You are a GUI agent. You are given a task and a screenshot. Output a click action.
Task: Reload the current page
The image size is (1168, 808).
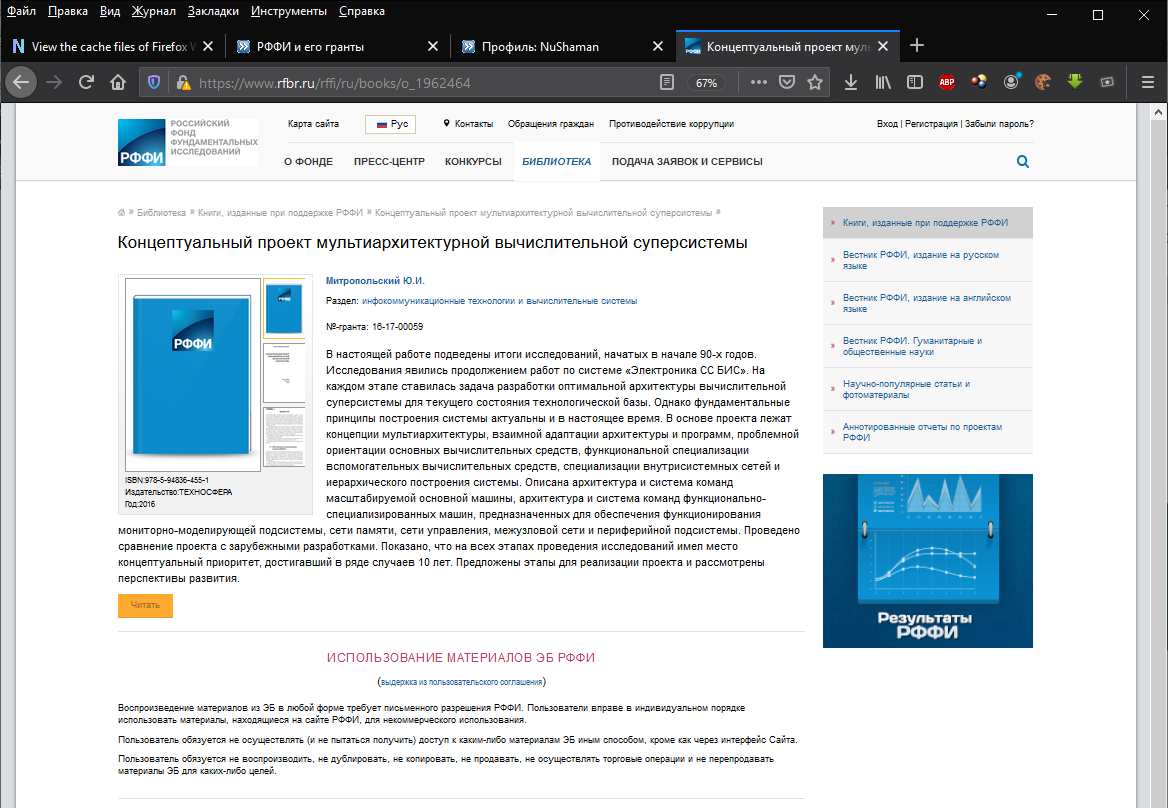[86, 83]
